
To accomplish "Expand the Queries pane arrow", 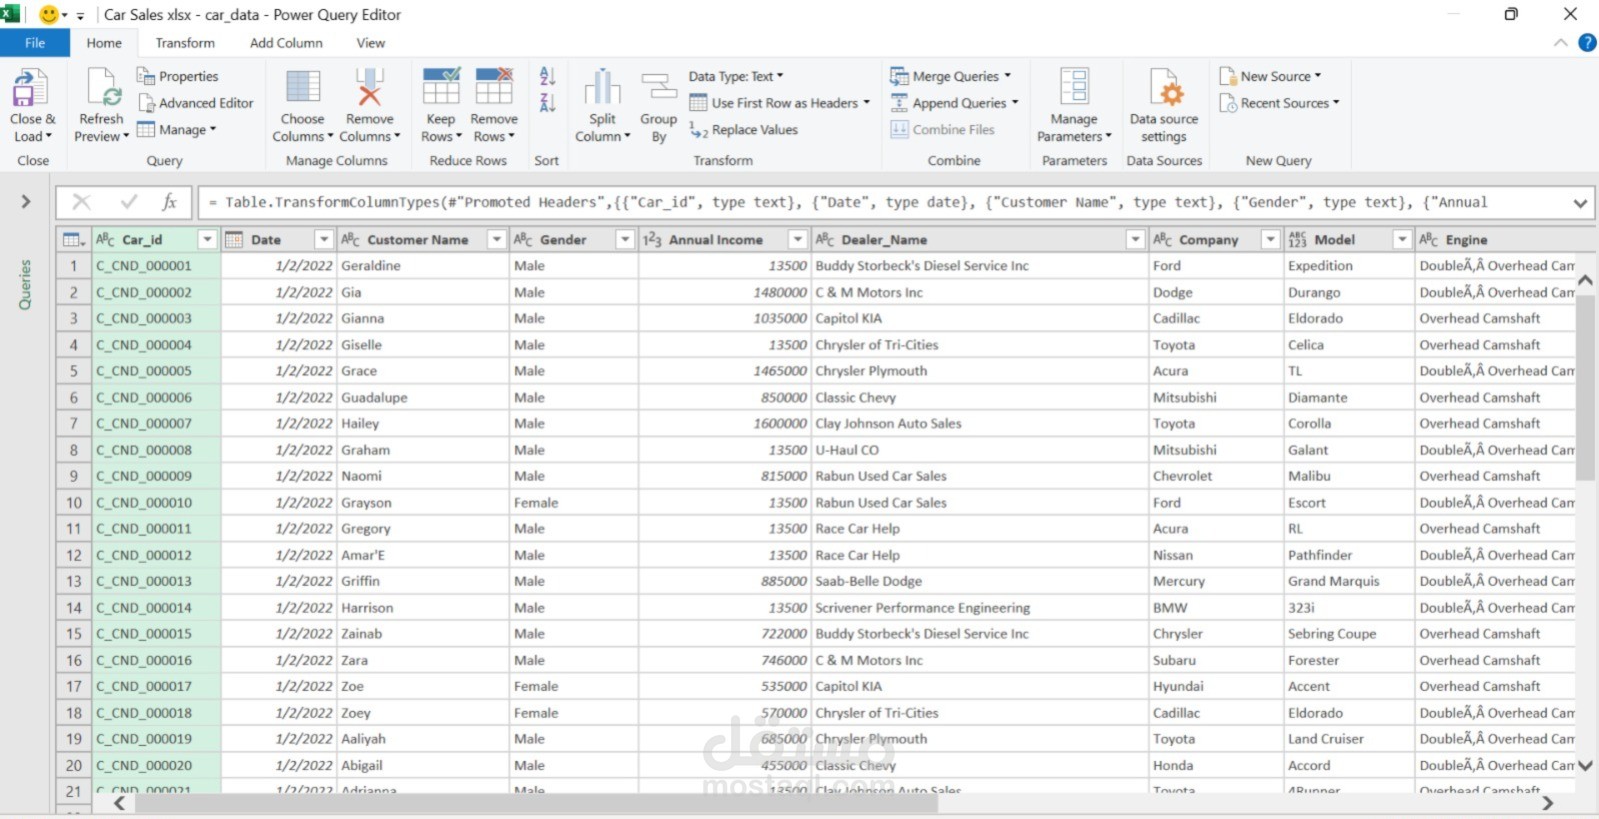I will tap(26, 202).
